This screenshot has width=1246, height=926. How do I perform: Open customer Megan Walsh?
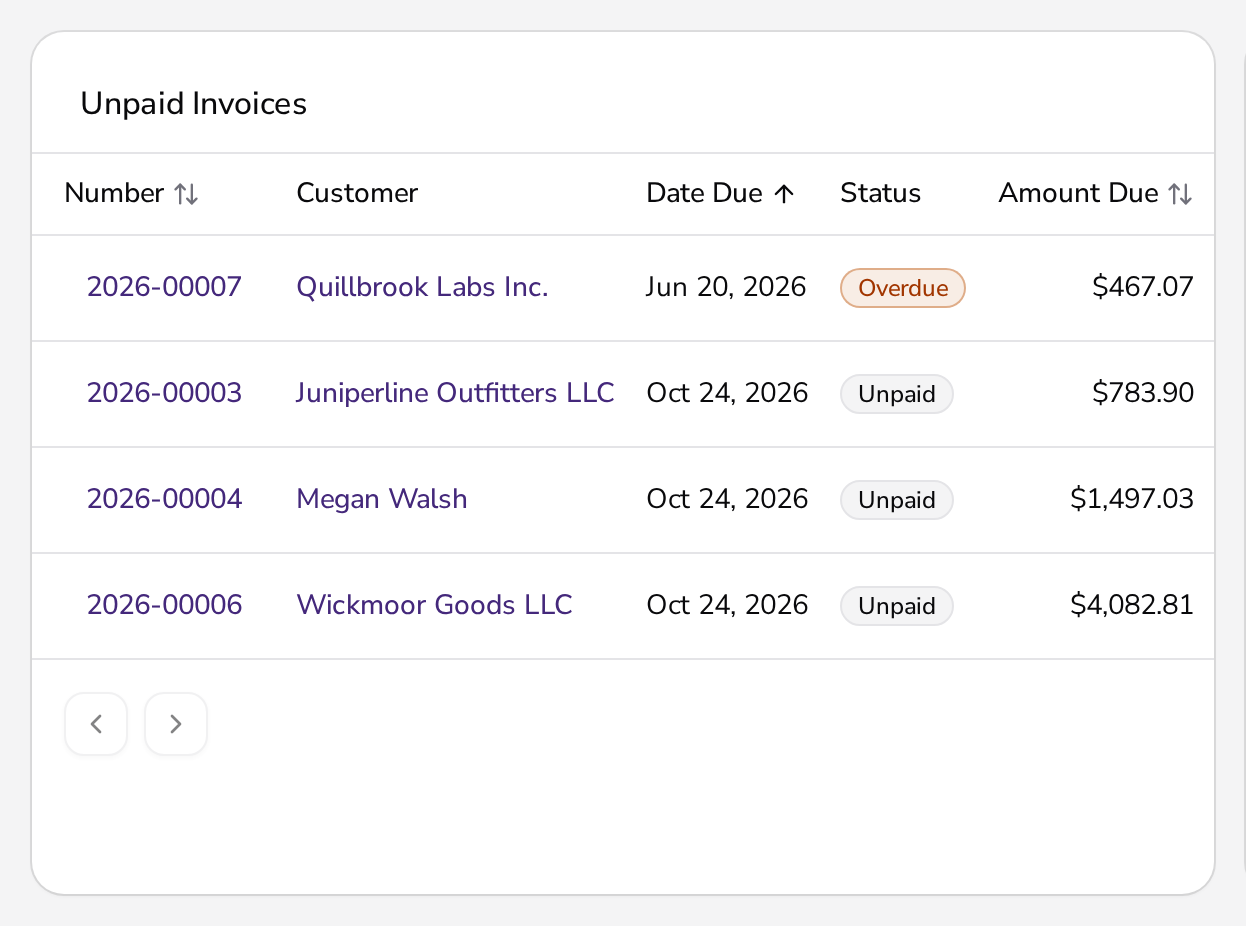point(382,500)
